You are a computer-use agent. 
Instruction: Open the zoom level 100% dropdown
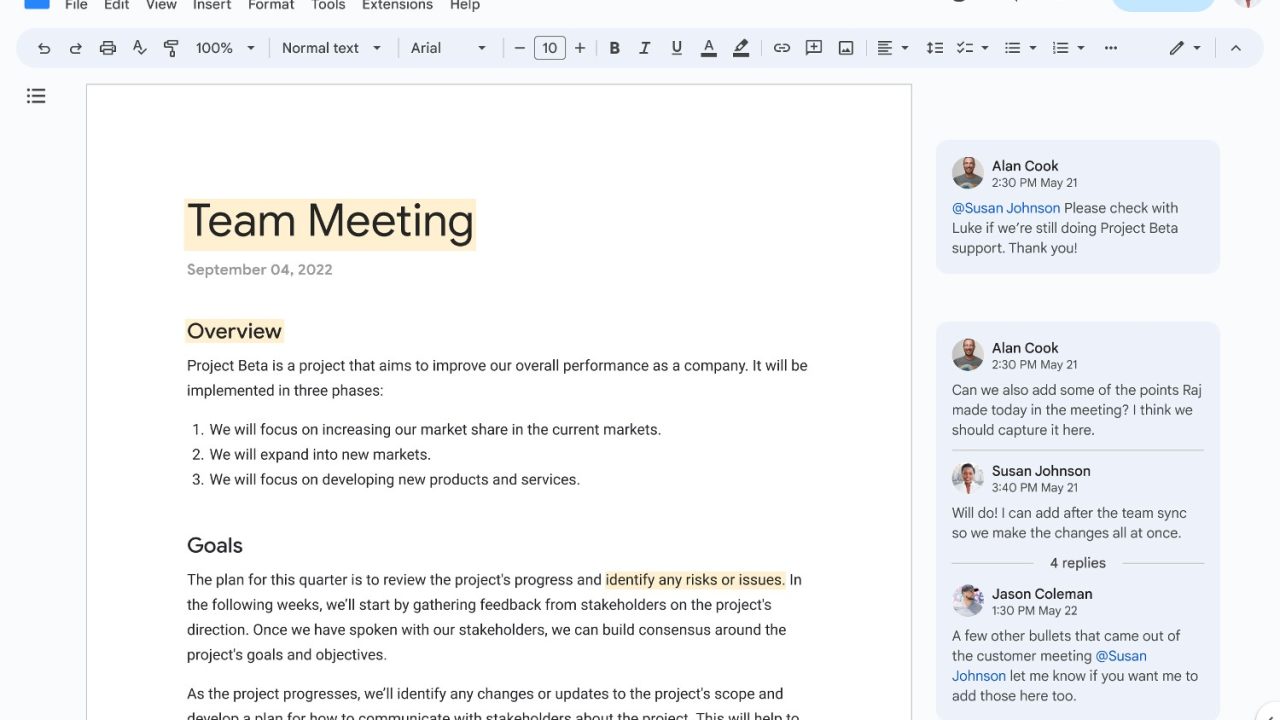point(225,48)
